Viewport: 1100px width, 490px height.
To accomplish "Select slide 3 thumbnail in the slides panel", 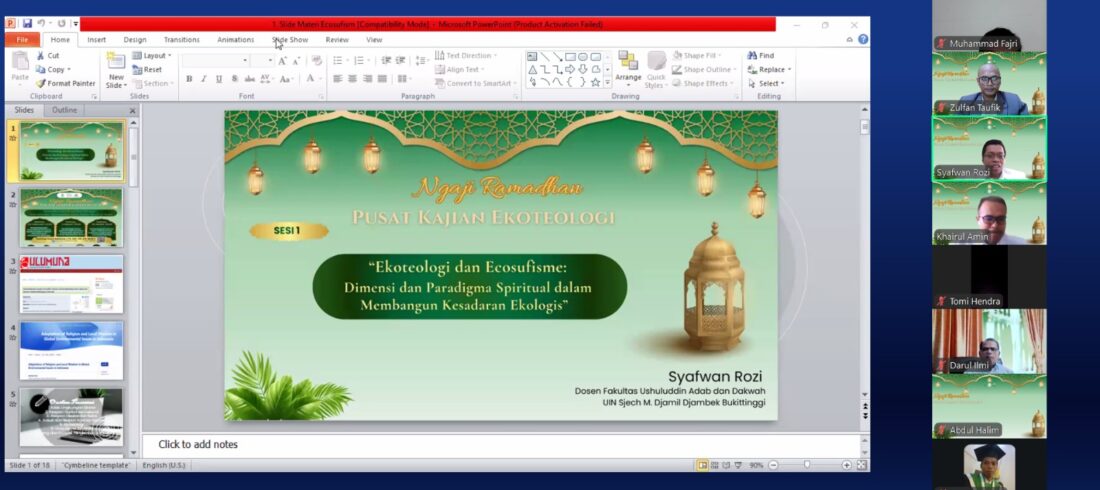I will [x=71, y=284].
